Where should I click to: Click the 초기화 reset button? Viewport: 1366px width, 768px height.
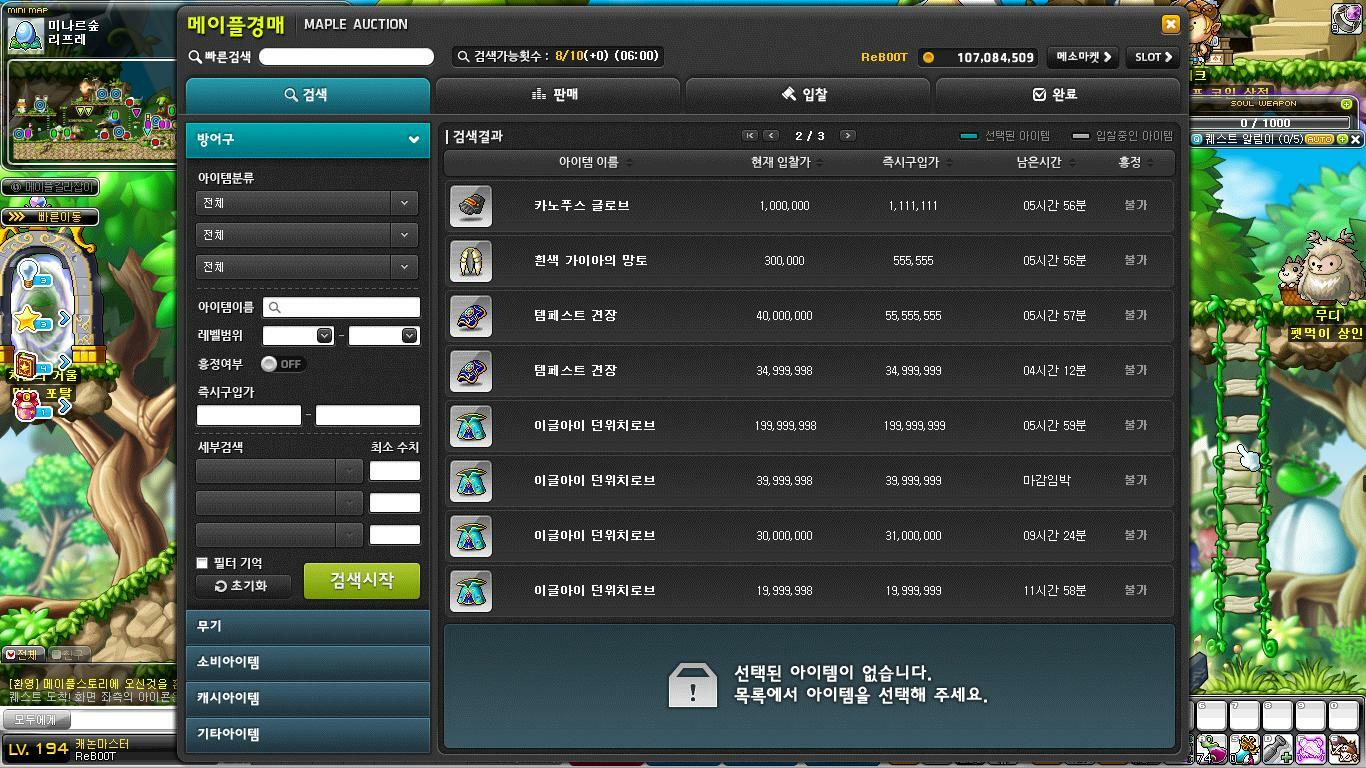pos(244,586)
